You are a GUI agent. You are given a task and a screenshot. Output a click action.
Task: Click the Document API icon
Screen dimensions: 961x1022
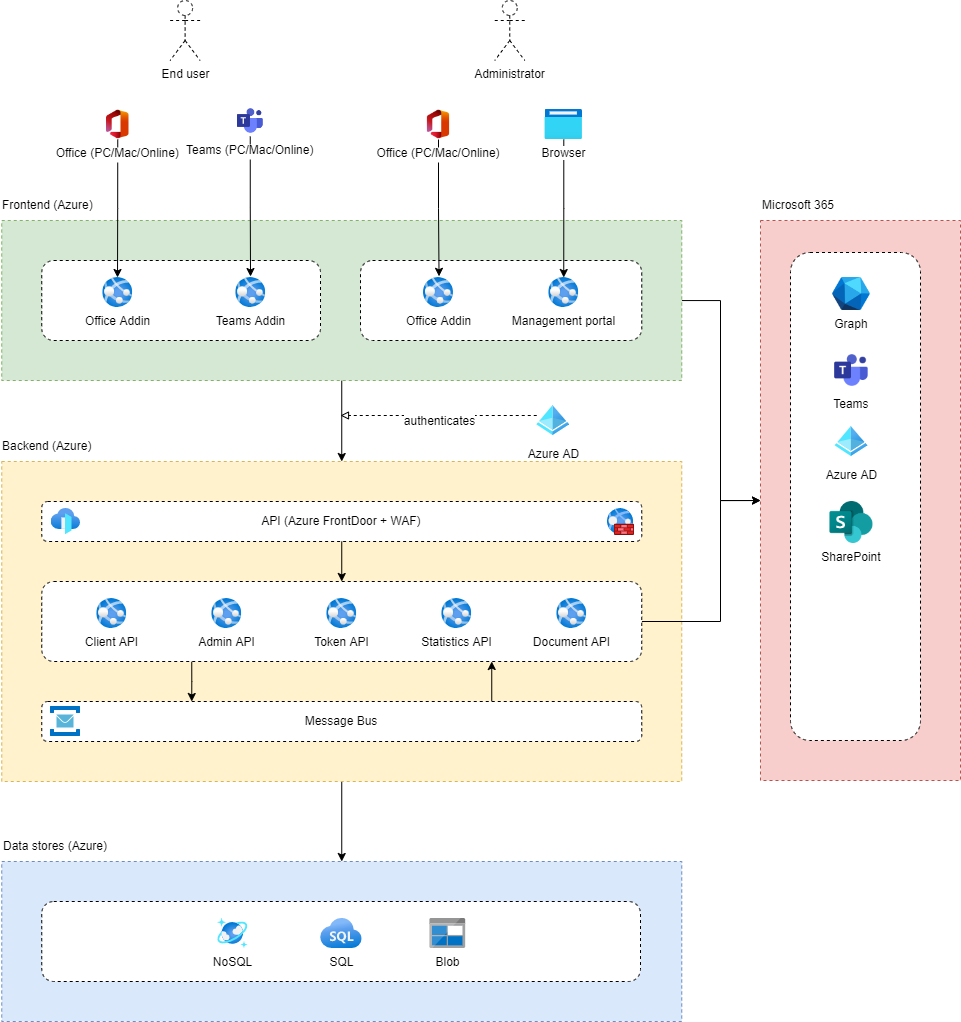tap(571, 612)
